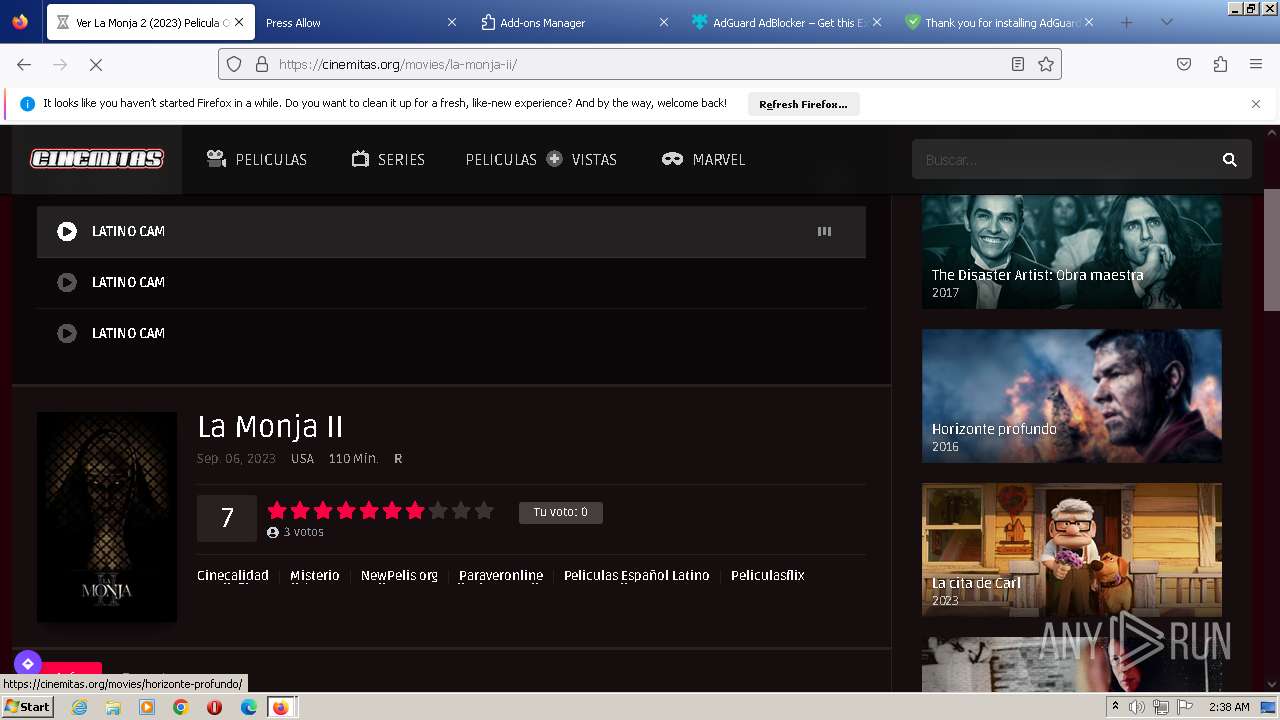Open PELICULAS + VISTAS menu item

click(x=541, y=159)
